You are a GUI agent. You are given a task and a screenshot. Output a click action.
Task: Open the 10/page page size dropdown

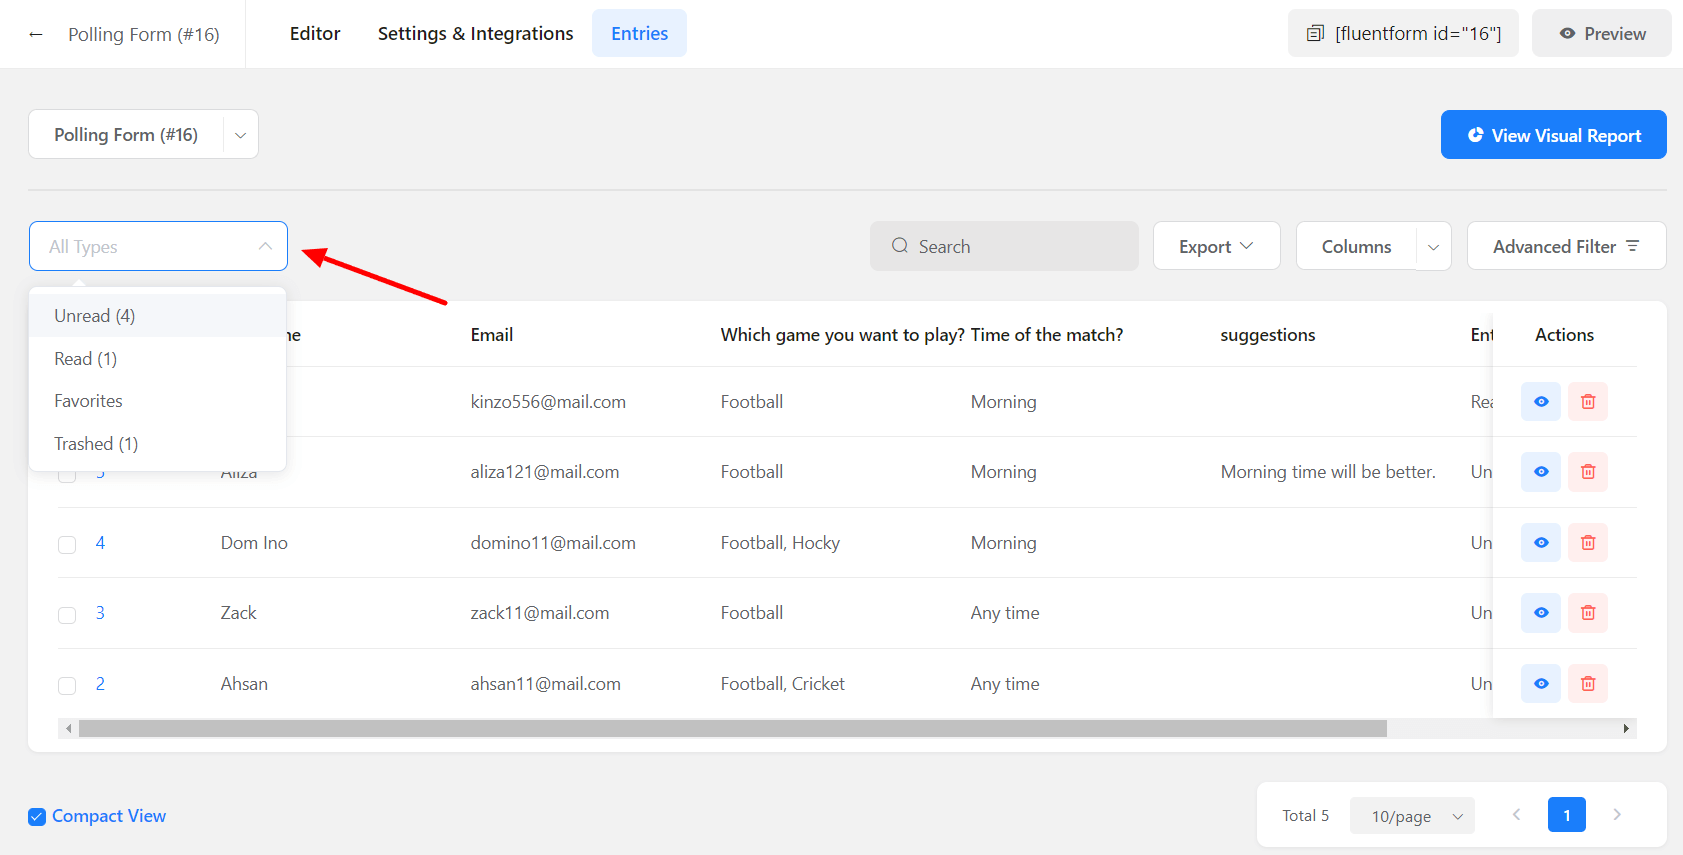(x=1411, y=816)
